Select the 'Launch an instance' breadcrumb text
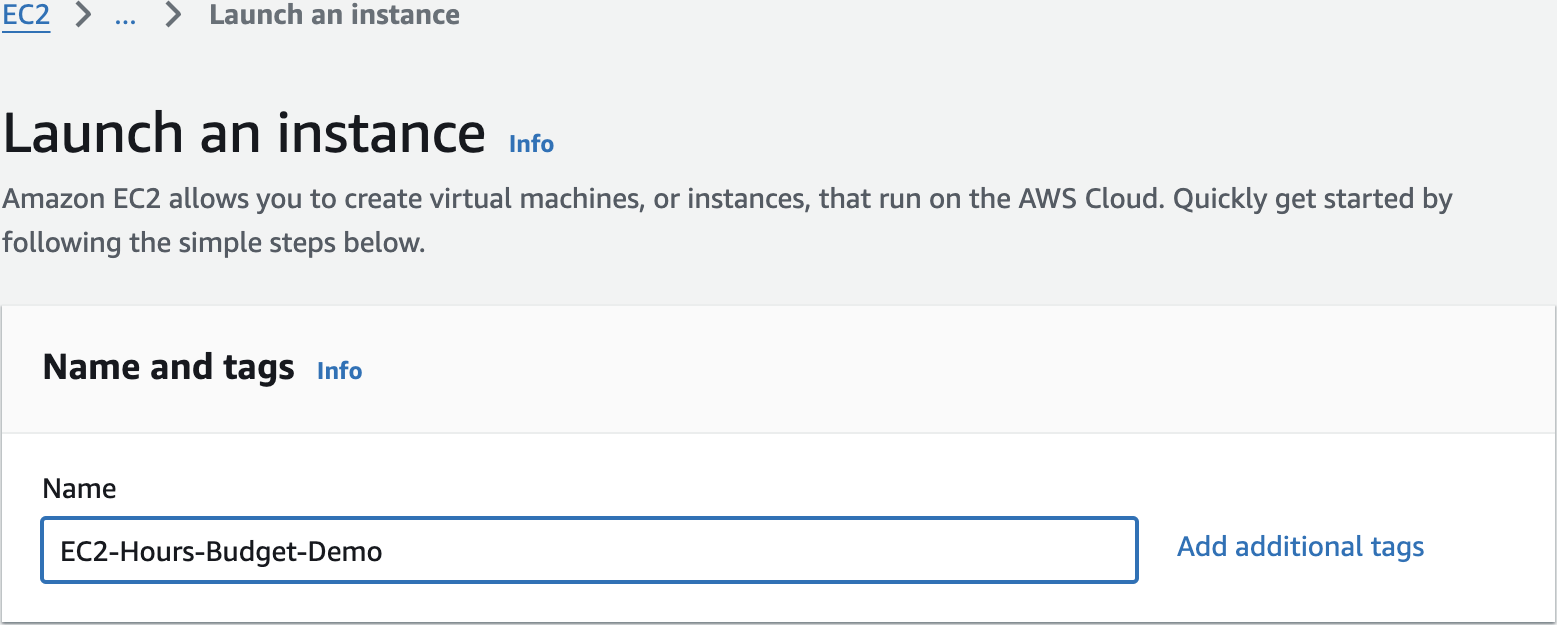 tap(334, 16)
